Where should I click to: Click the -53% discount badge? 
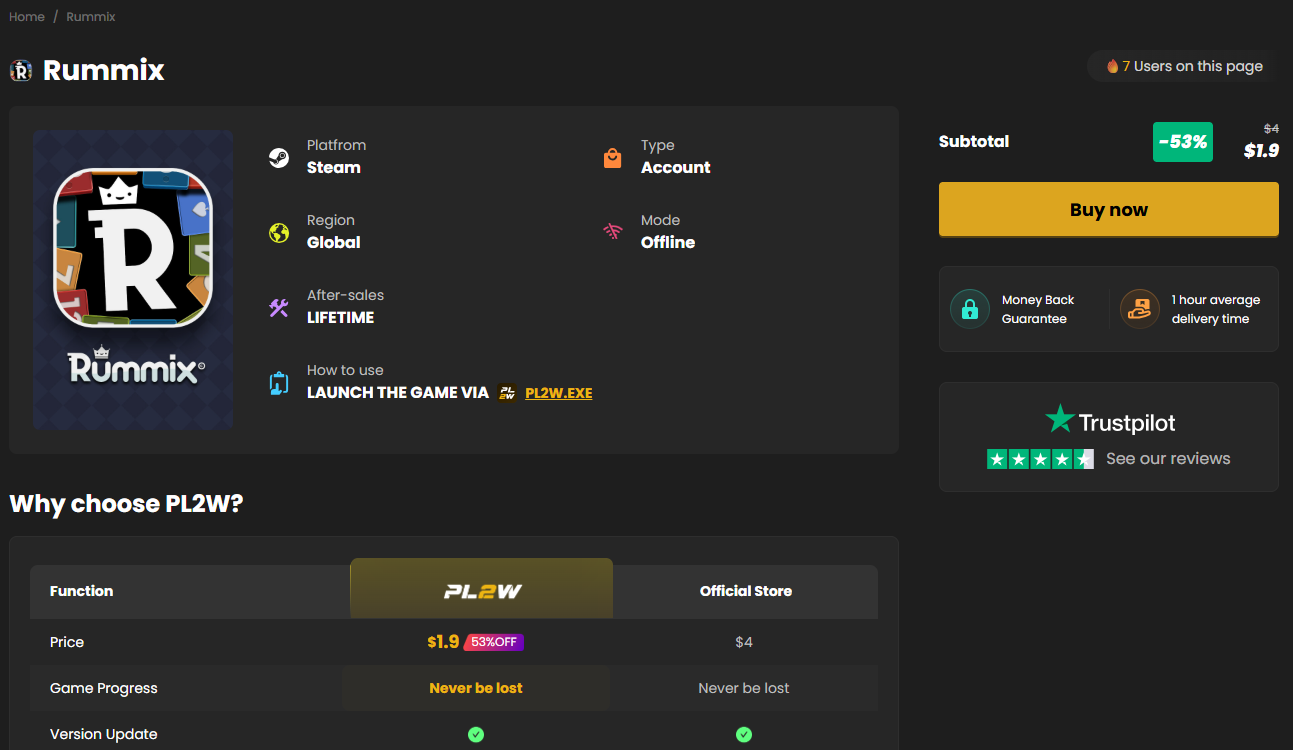[x=1183, y=142]
